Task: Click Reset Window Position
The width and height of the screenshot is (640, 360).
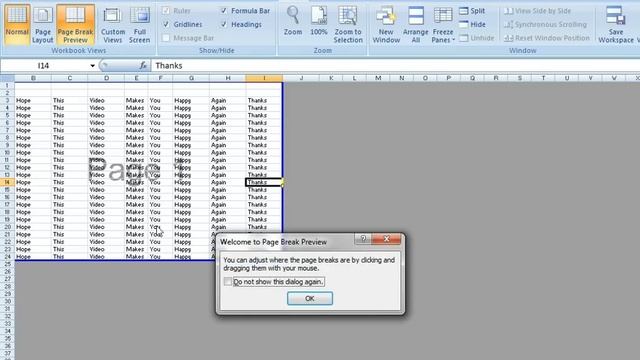Action: [547, 38]
